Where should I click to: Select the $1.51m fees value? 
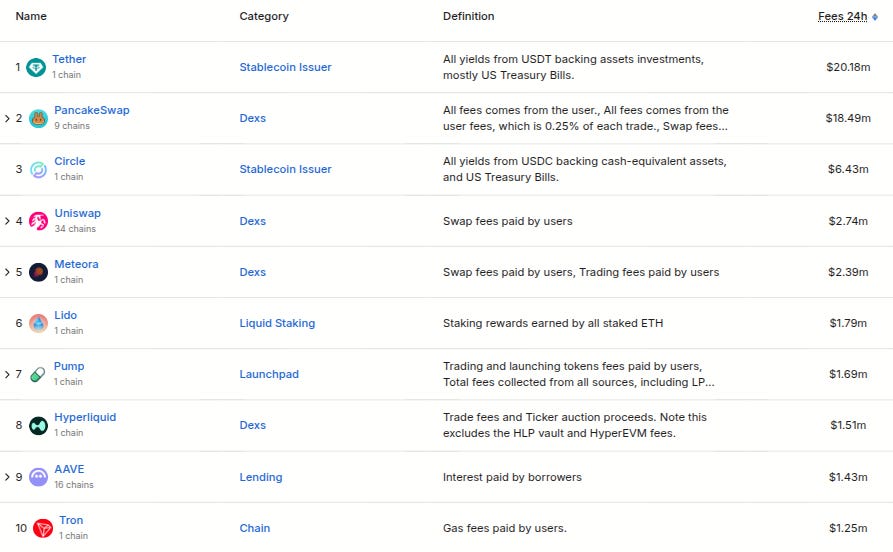[848, 425]
